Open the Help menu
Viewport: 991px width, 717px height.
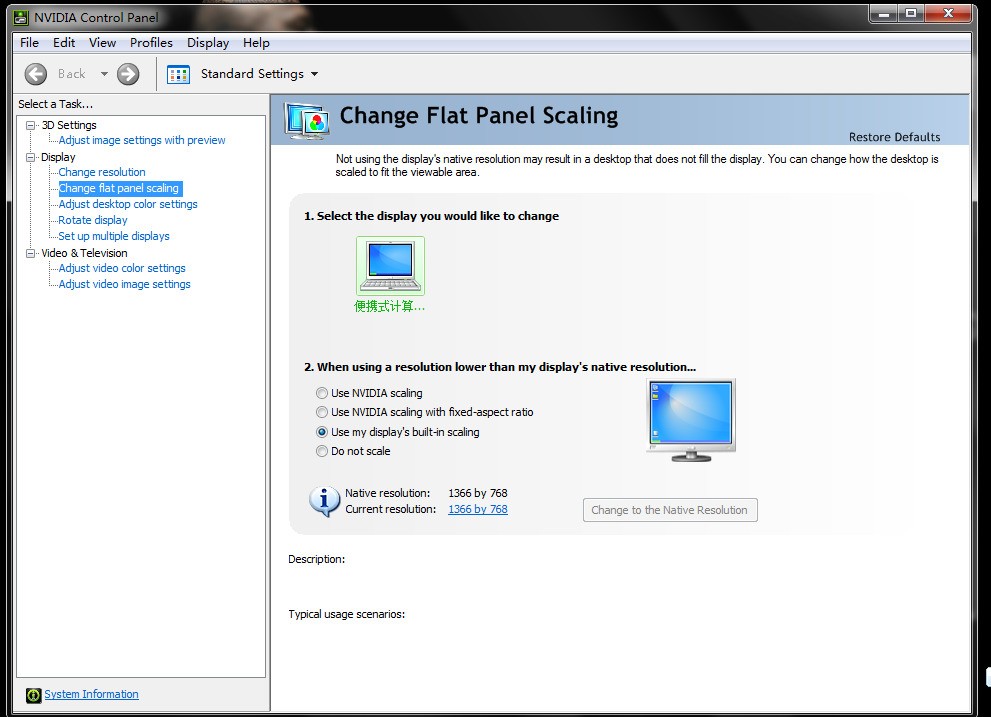[256, 42]
